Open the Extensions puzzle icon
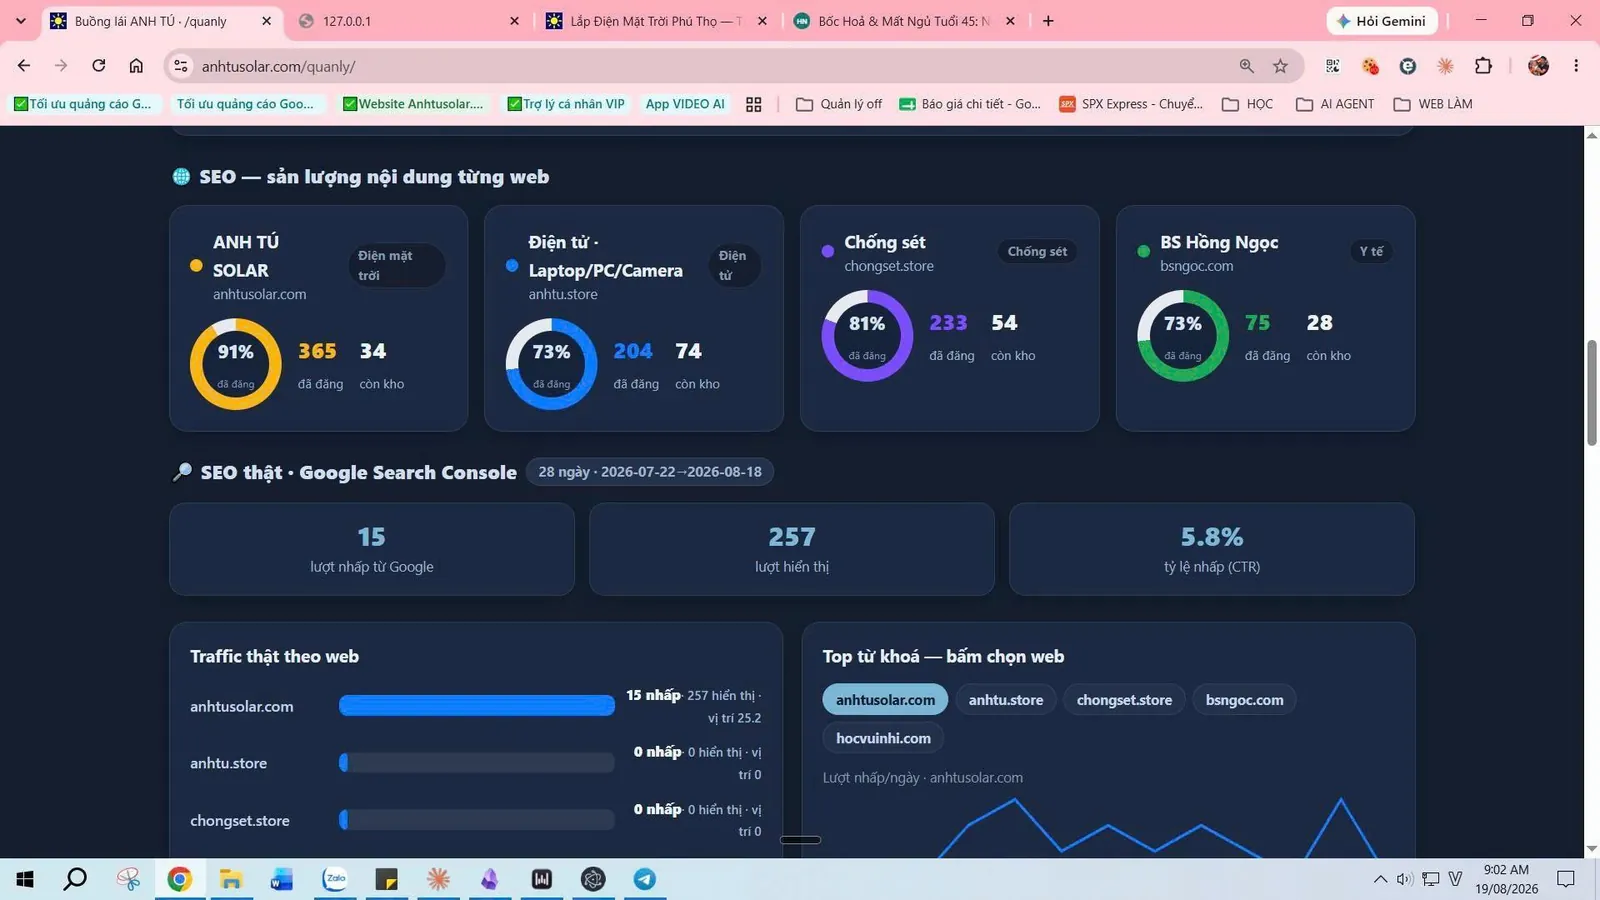1600x900 pixels. tap(1483, 66)
